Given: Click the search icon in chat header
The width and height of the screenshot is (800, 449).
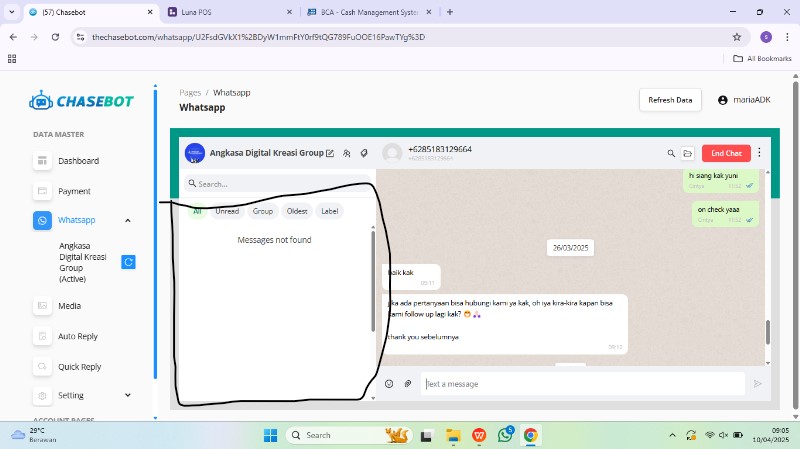Looking at the screenshot, I should [x=671, y=153].
